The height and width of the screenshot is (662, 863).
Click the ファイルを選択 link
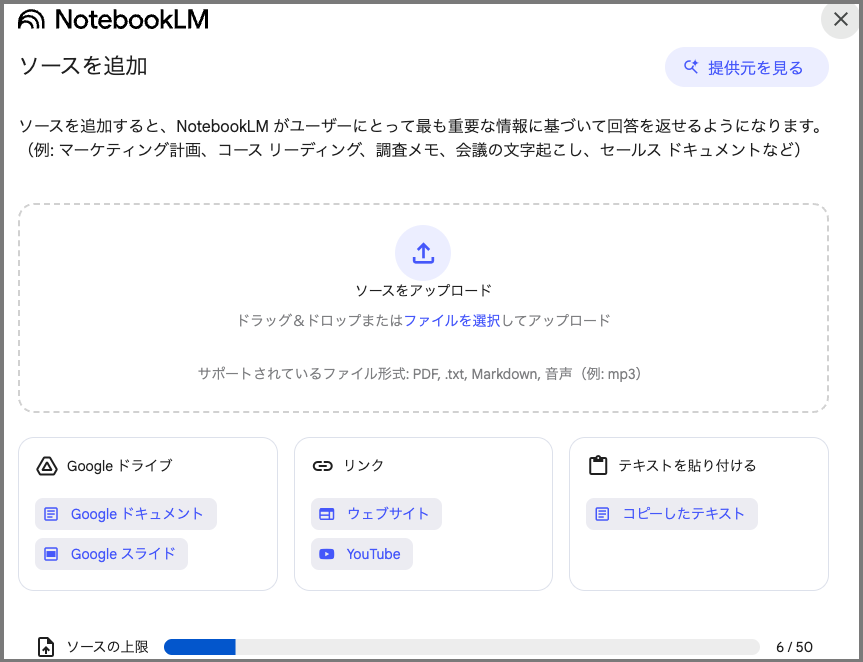click(x=452, y=320)
